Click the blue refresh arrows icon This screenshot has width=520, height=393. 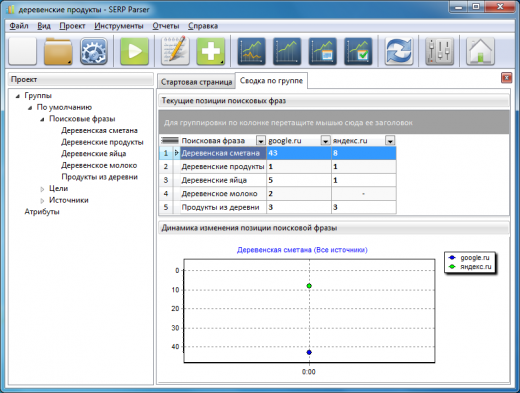pyautogui.click(x=399, y=51)
